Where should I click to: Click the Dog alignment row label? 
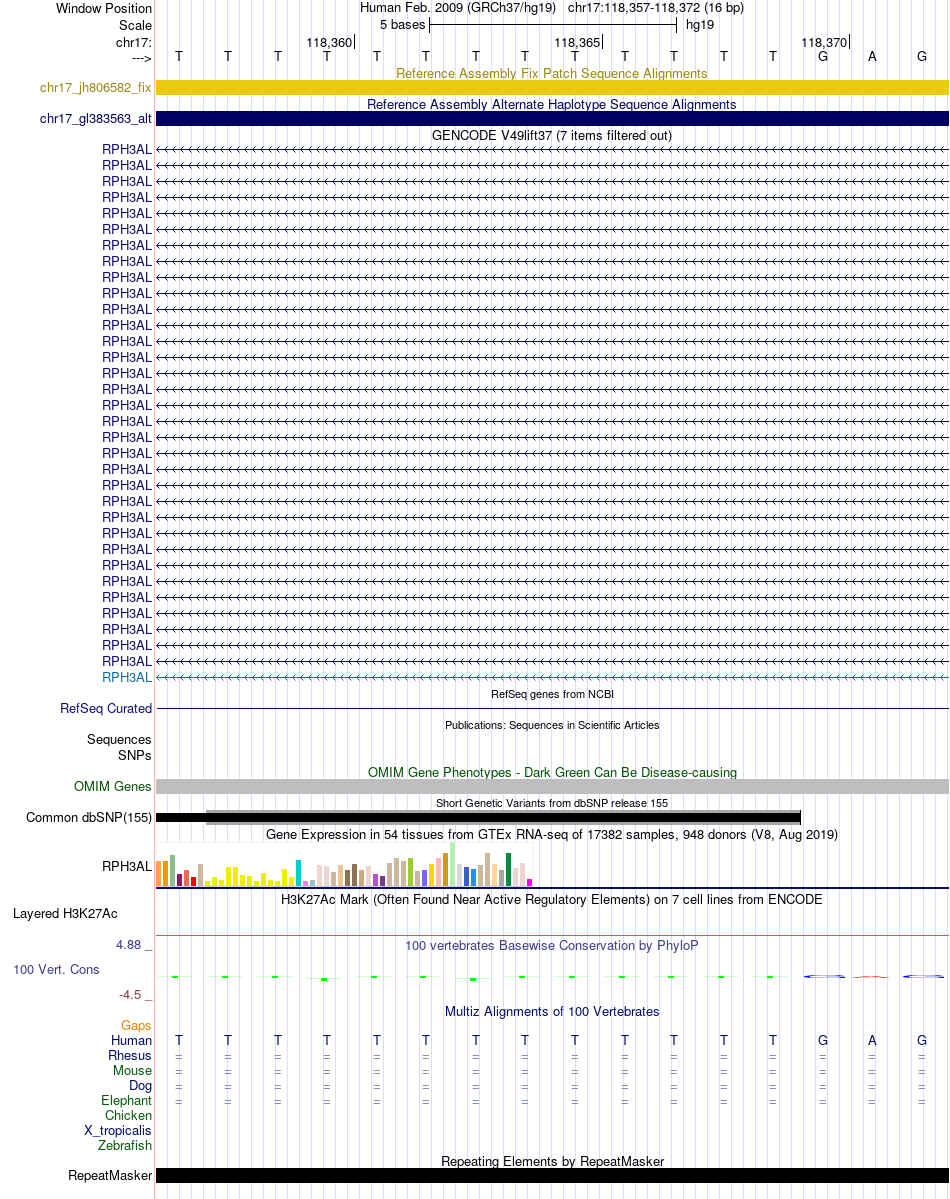tap(140, 1086)
